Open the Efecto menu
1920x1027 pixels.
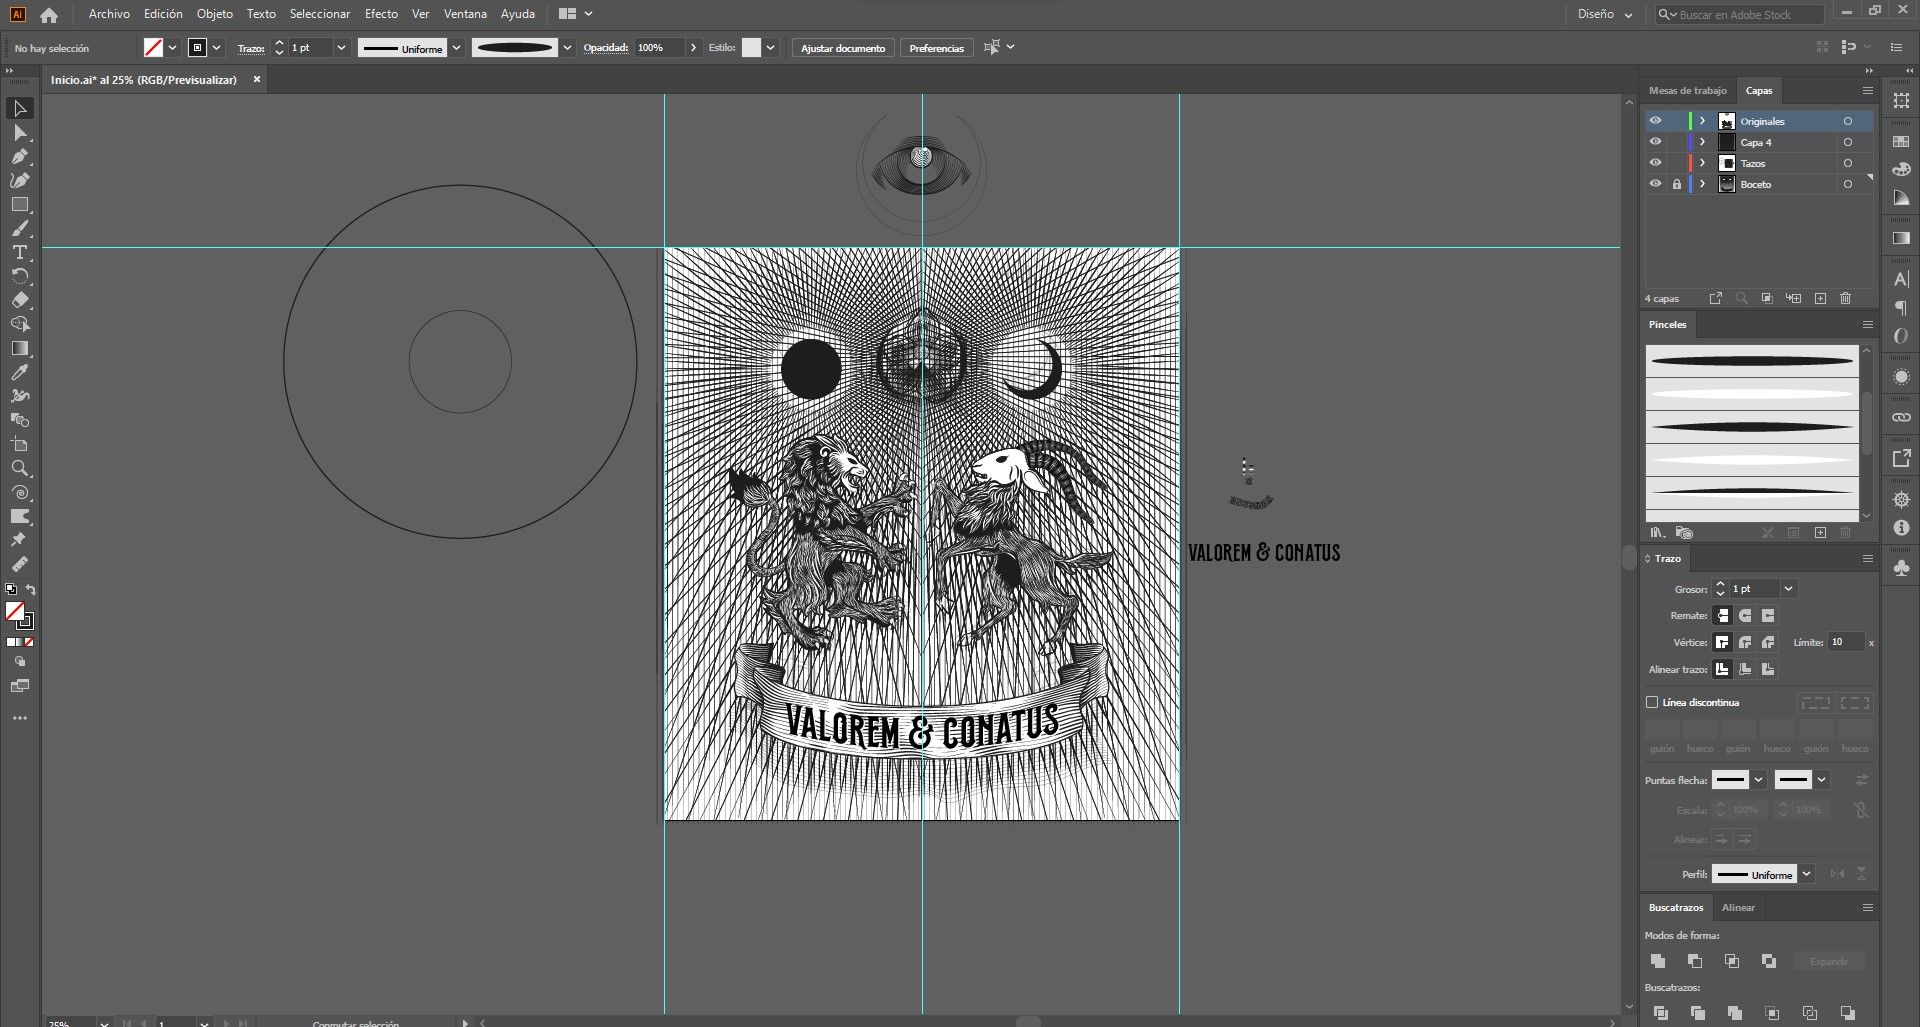(x=381, y=14)
